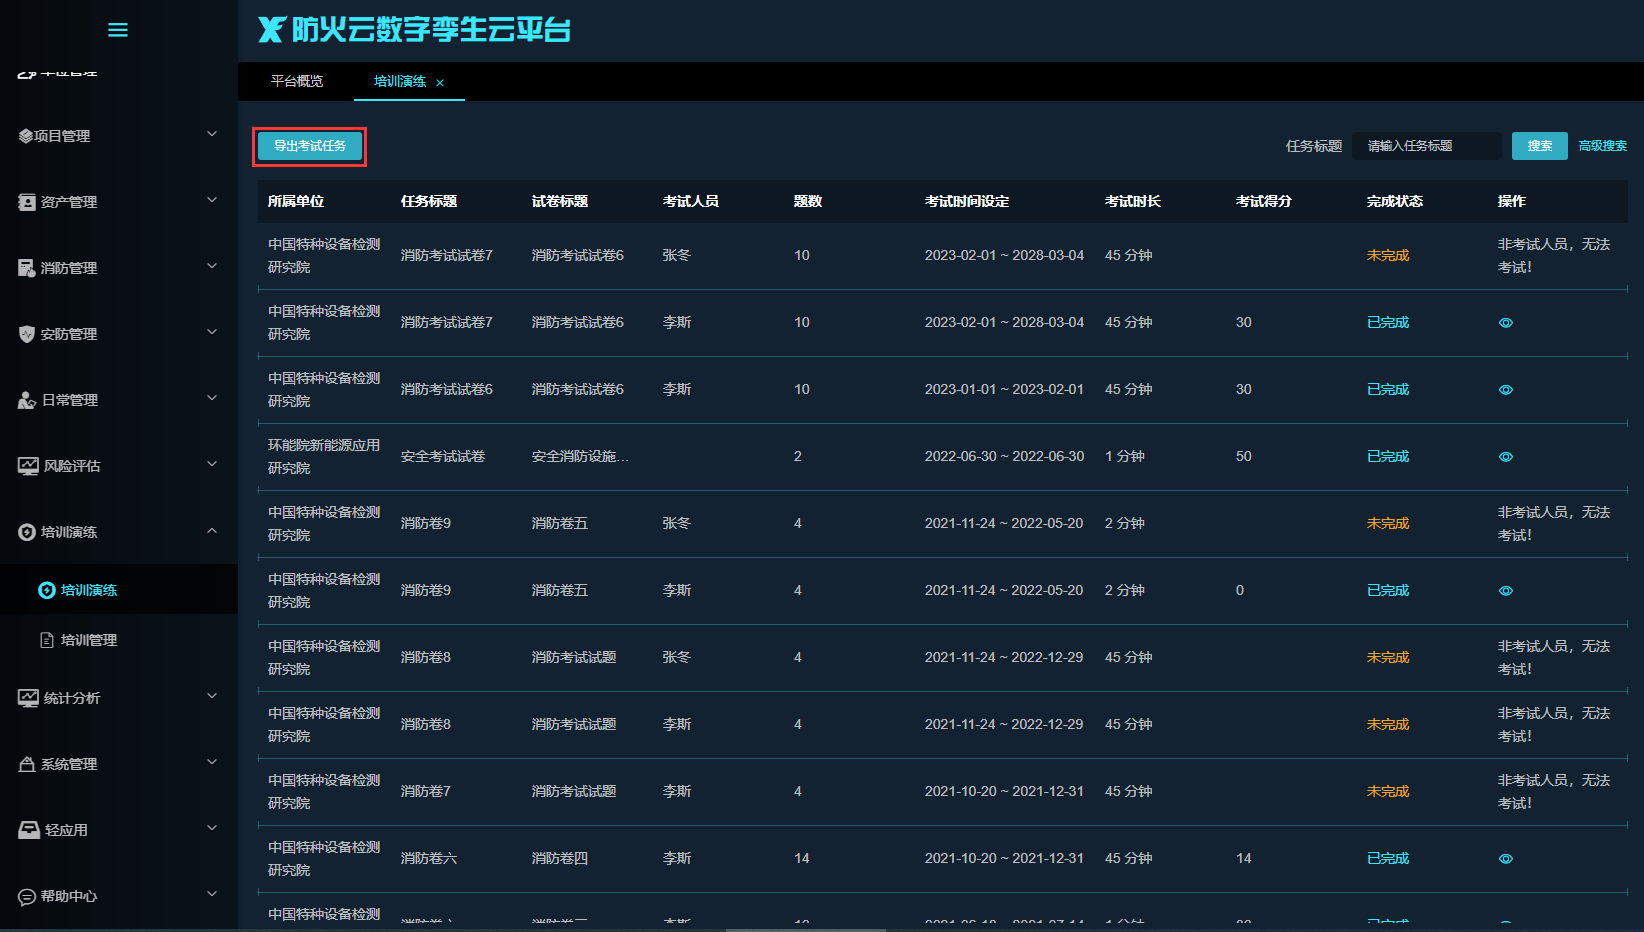Click the platform X logo icon
The image size is (1644, 932).
272,30
